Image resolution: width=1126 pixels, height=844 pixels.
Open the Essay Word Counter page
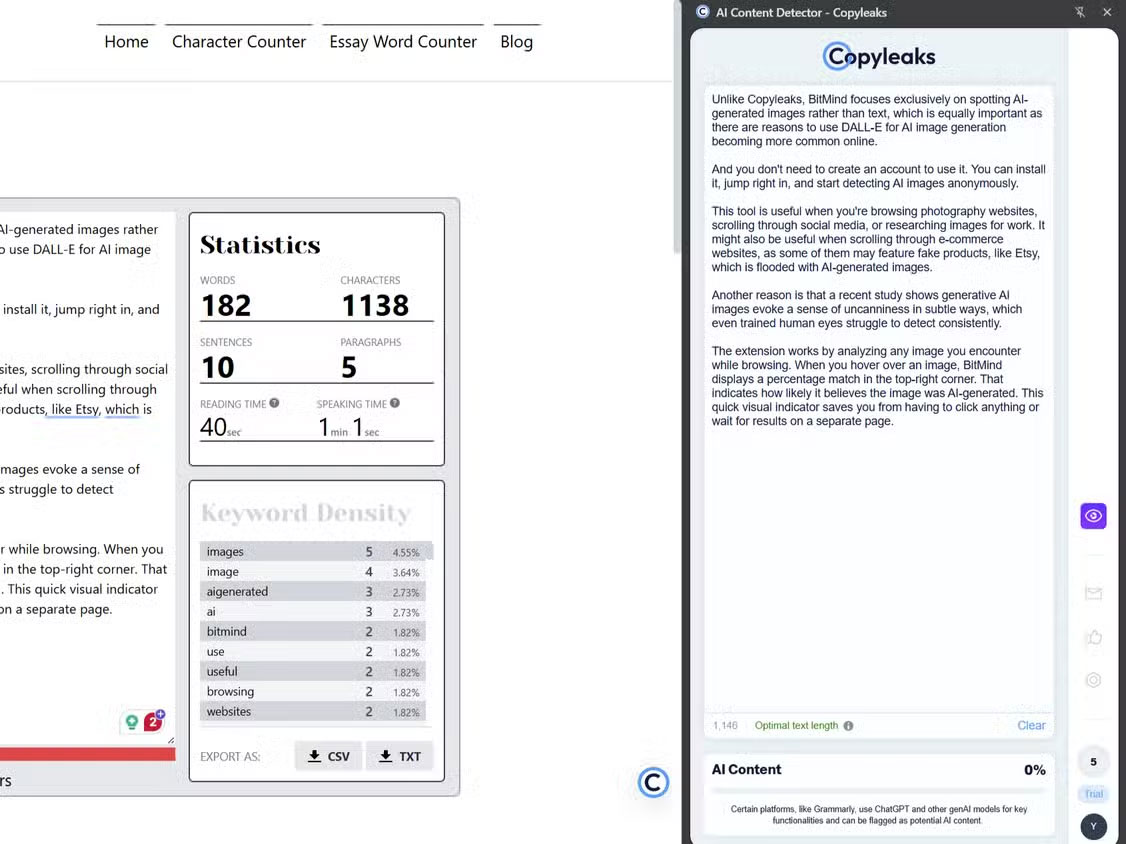pos(403,42)
